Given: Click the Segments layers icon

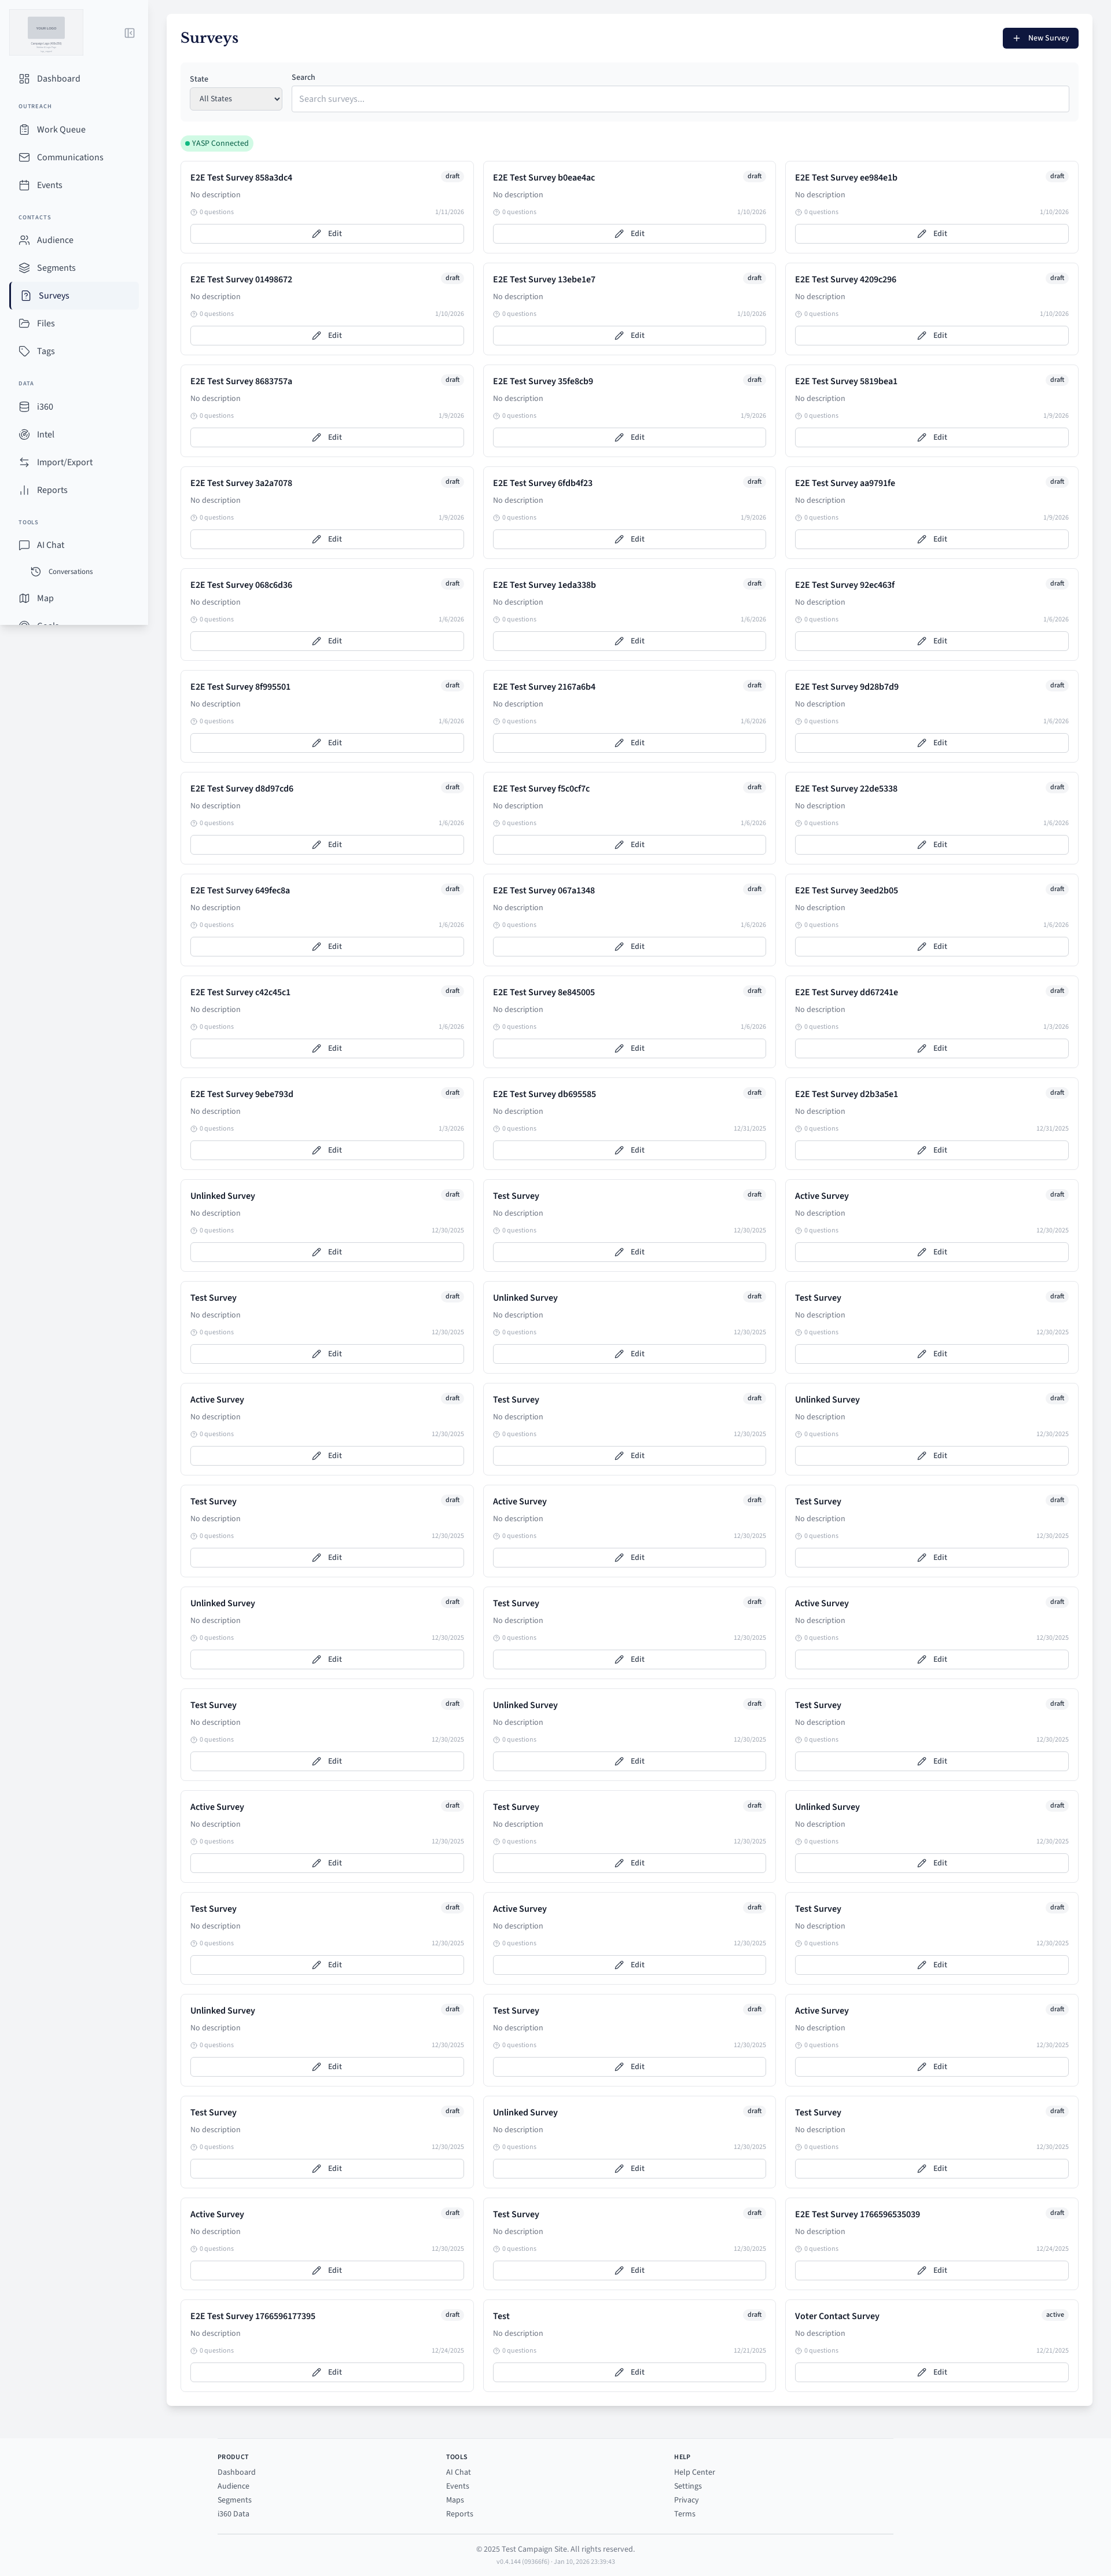Looking at the screenshot, I should (24, 268).
